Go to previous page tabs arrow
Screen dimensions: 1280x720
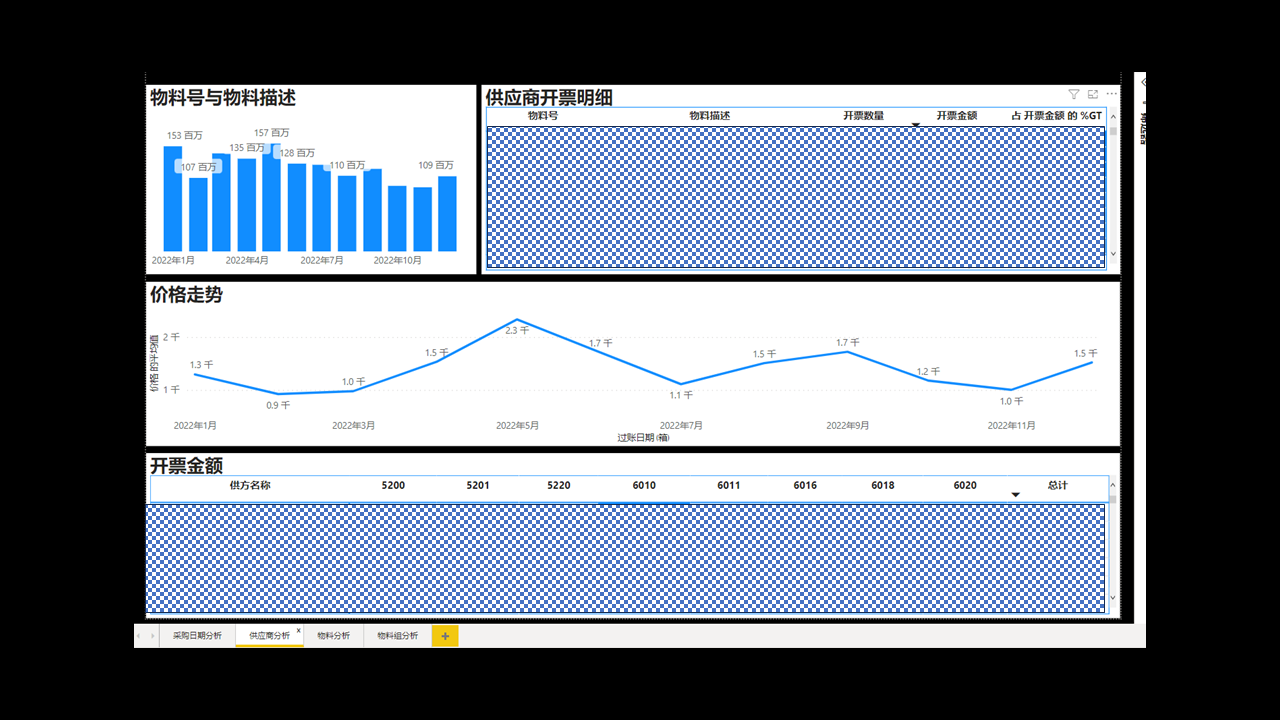pyautogui.click(x=140, y=636)
